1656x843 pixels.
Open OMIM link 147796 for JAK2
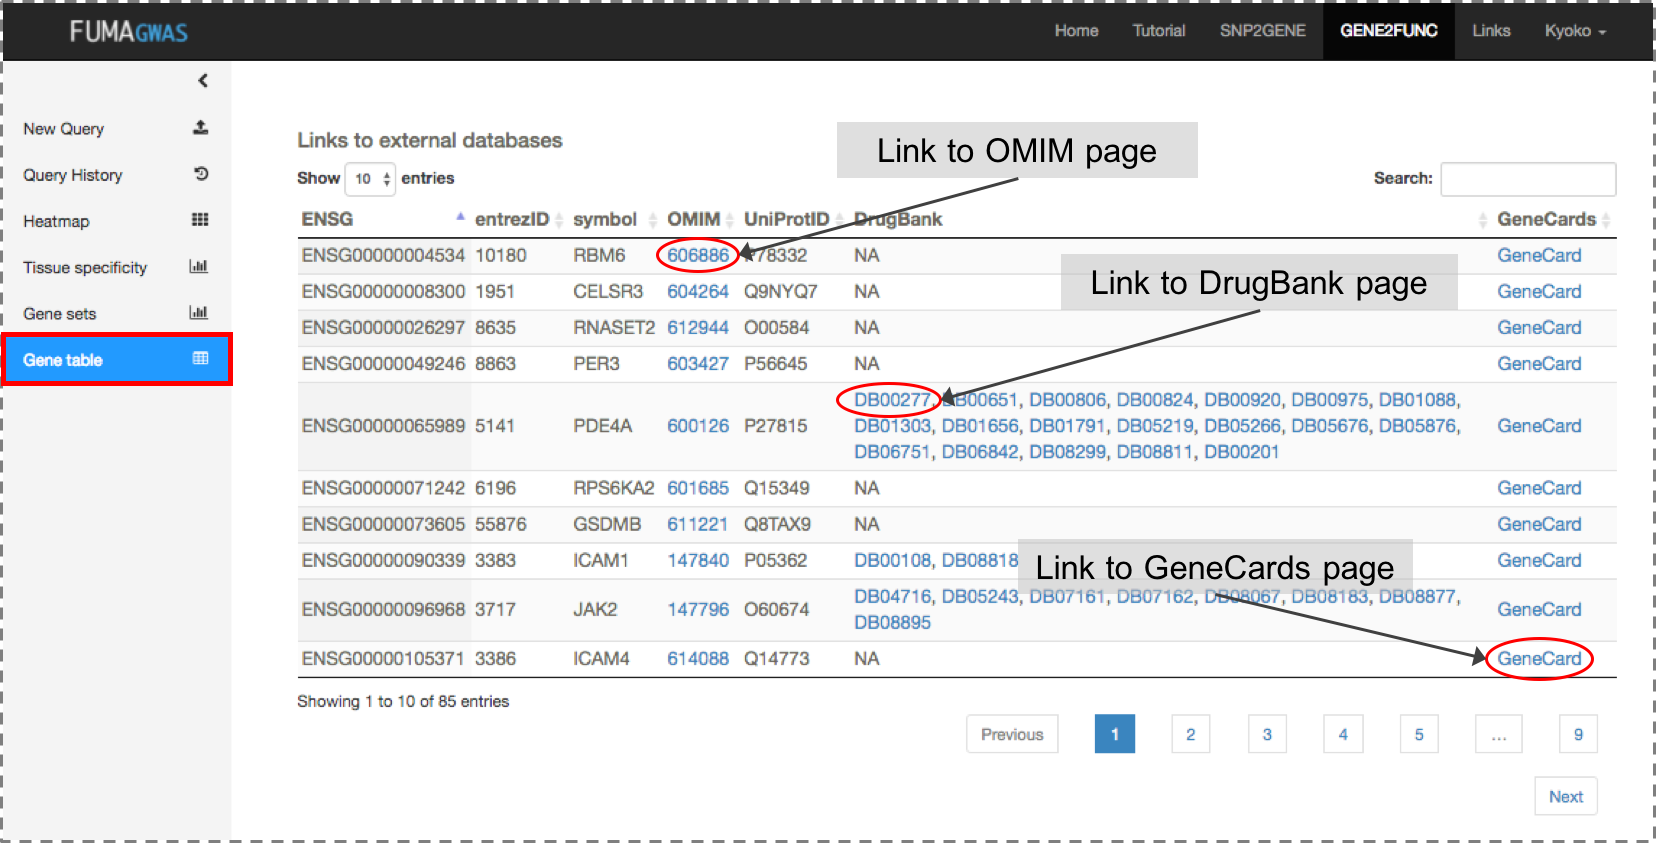[698, 609]
